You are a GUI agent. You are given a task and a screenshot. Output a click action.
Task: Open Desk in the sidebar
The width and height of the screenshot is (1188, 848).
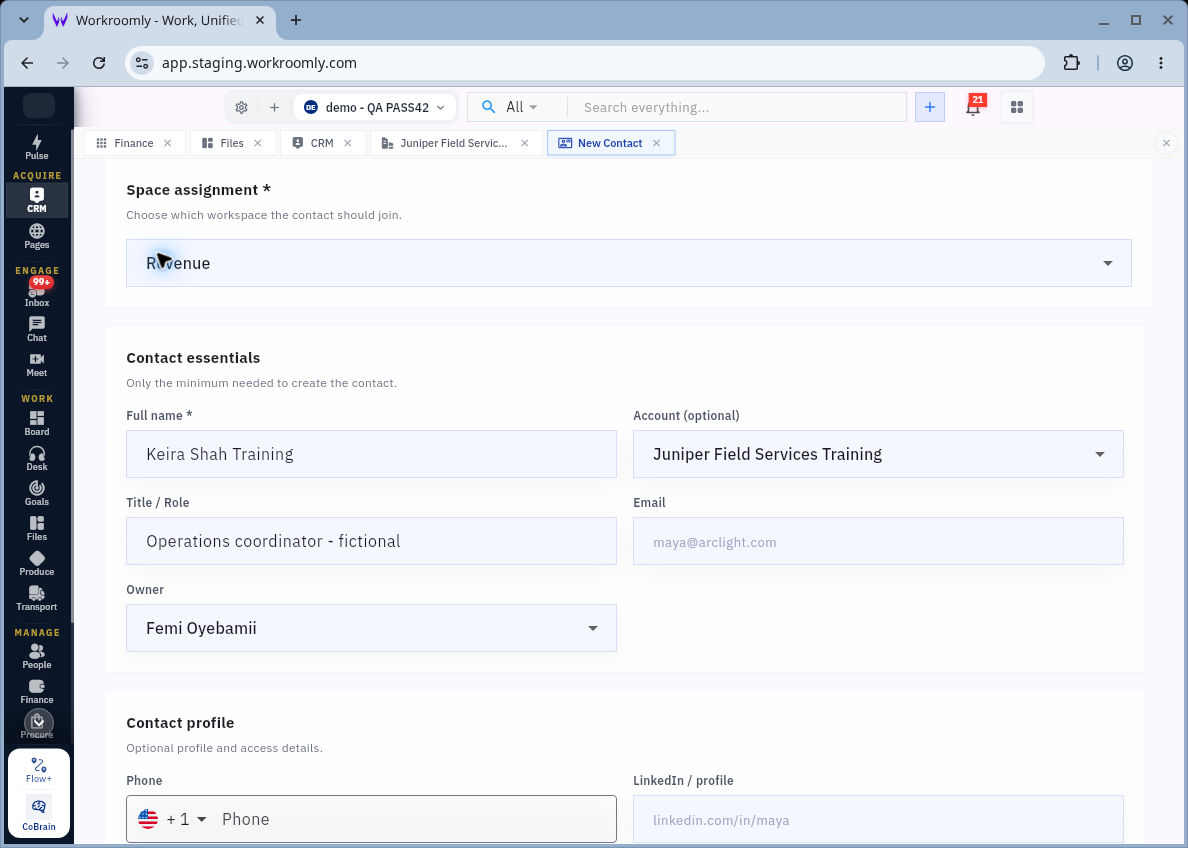36,458
